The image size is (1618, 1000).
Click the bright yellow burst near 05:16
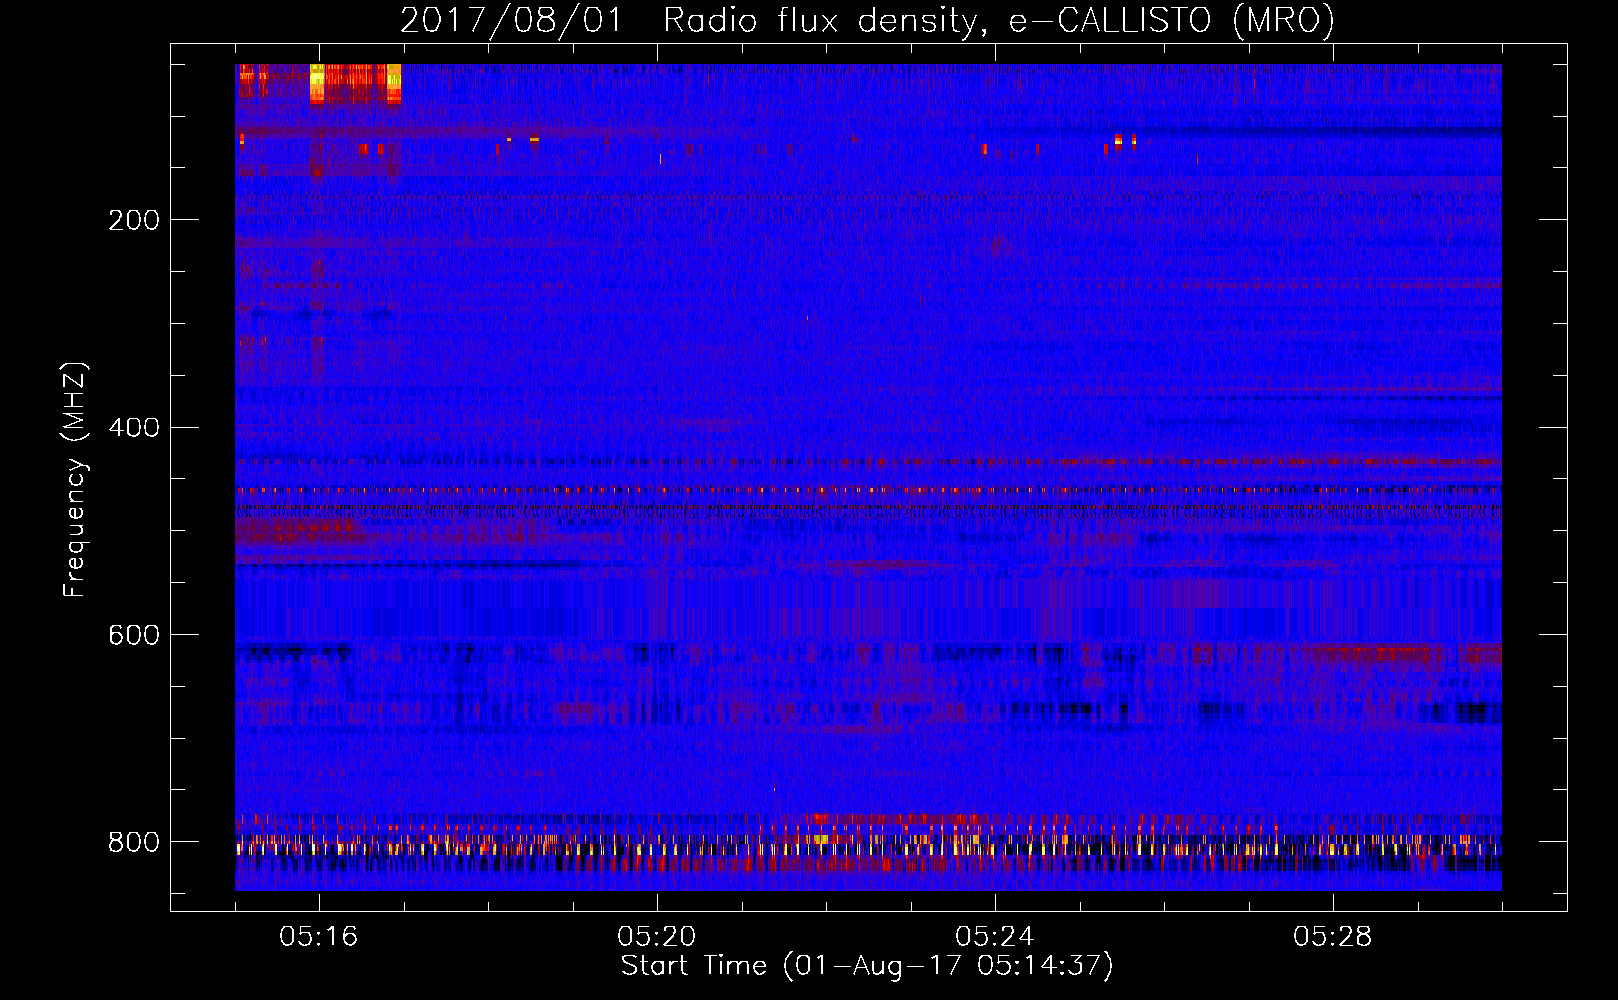[x=318, y=84]
